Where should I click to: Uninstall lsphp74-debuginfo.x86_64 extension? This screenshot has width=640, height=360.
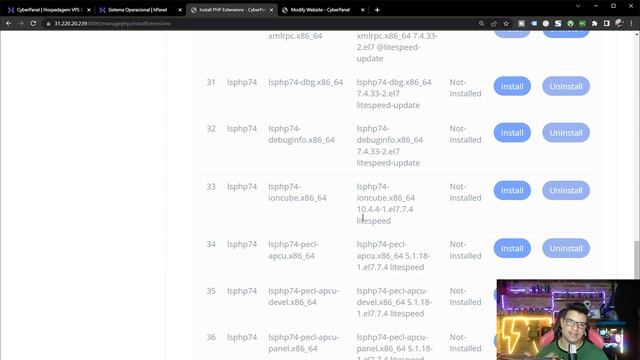(x=566, y=133)
